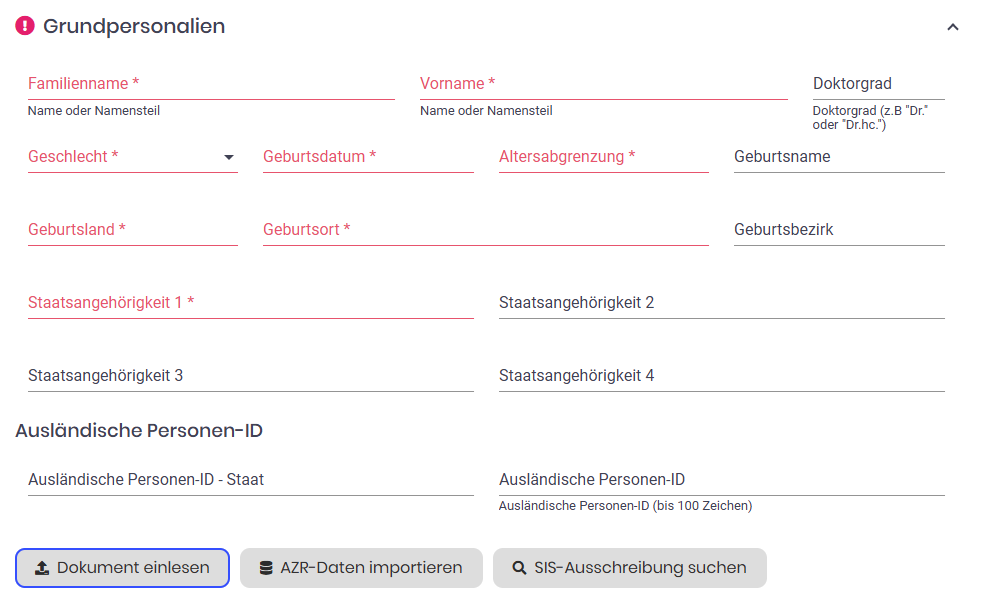Screen dimensions: 1003x610
Task: Select the Geburtsort field
Action: click(x=485, y=230)
